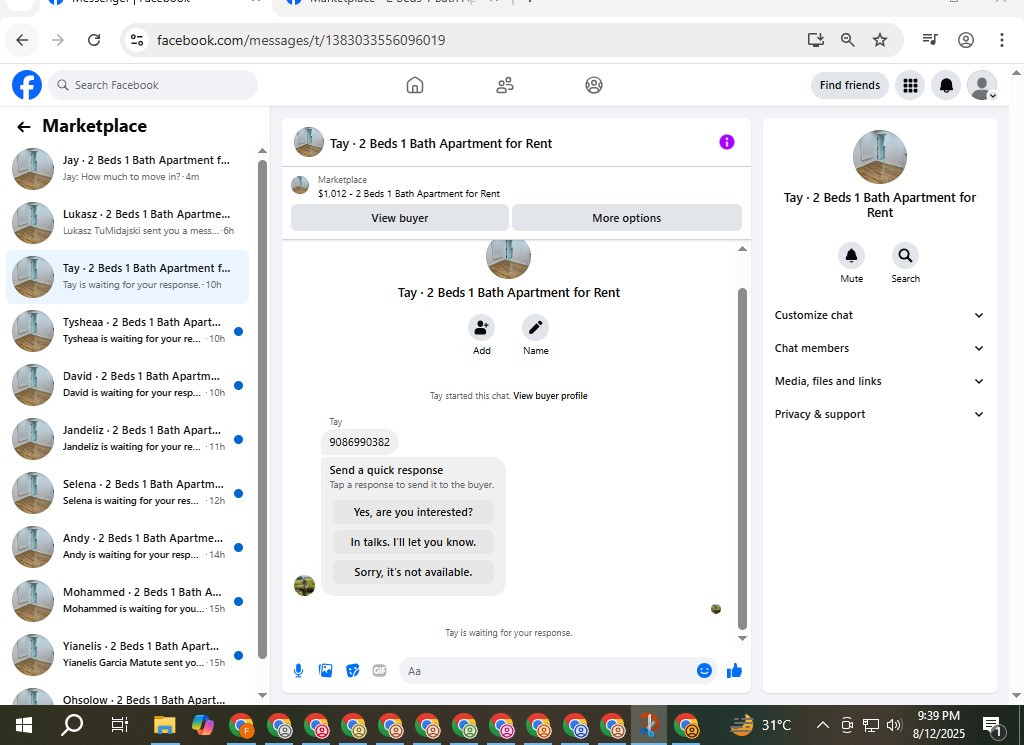Open the notifications bell in header
Image resolution: width=1024 pixels, height=745 pixels.
(946, 86)
